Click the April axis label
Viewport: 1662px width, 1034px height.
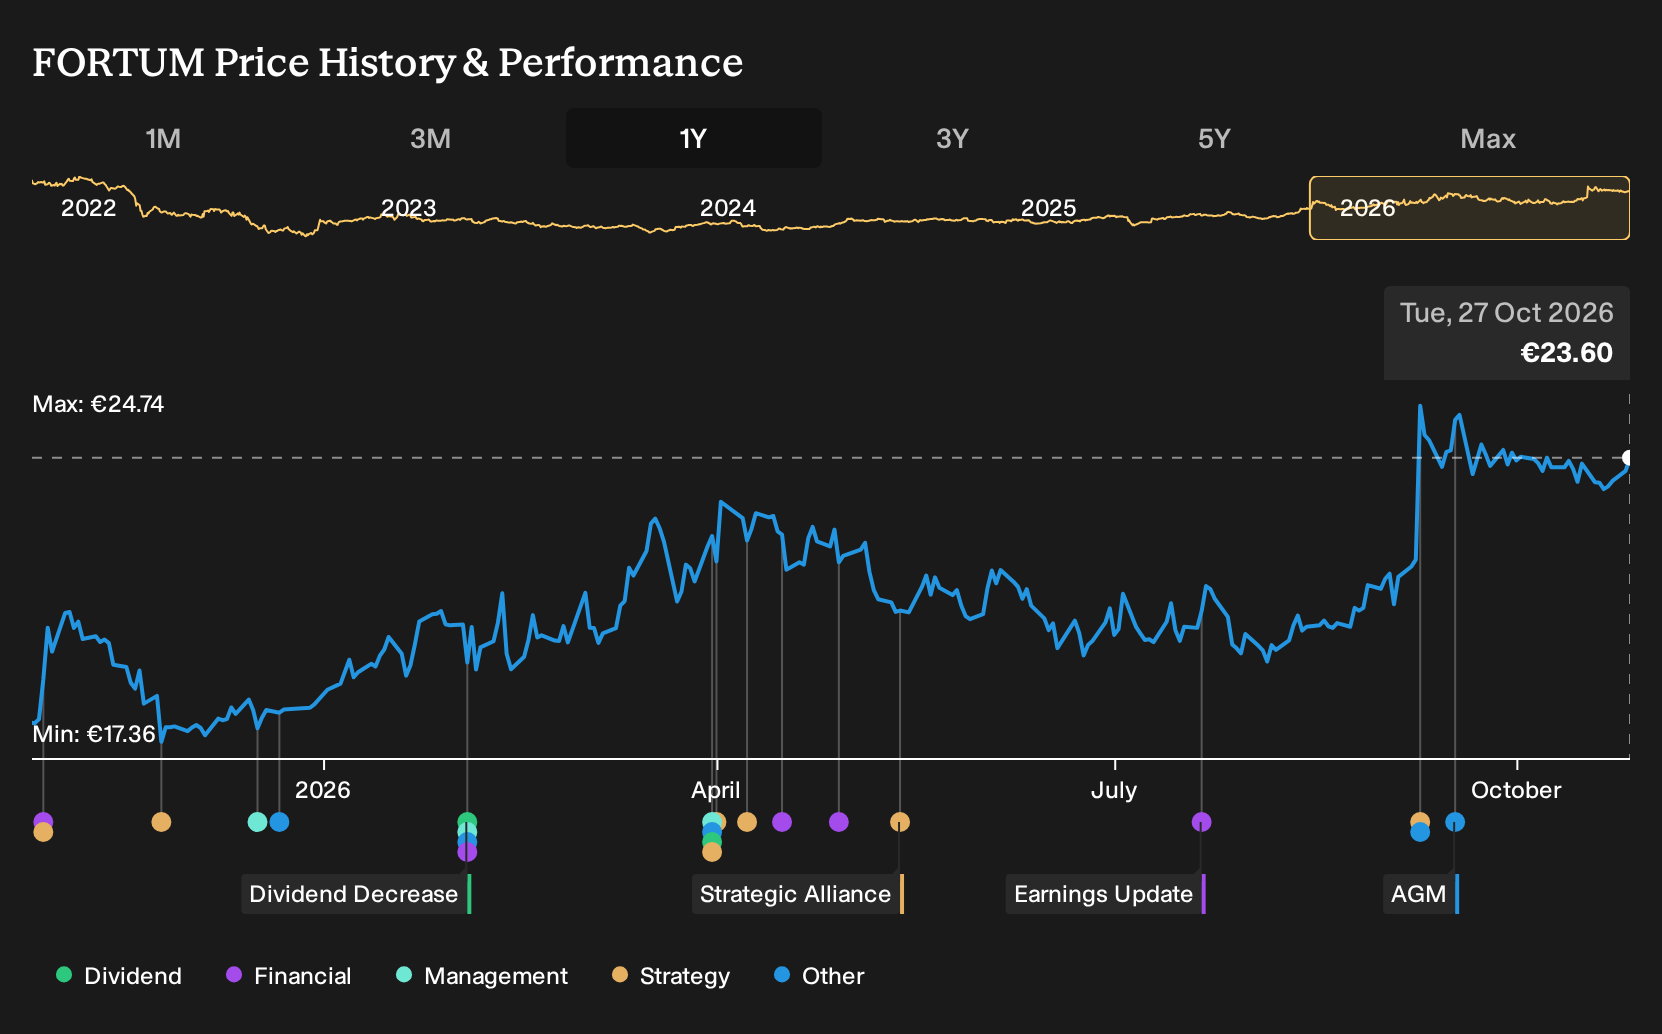(716, 790)
